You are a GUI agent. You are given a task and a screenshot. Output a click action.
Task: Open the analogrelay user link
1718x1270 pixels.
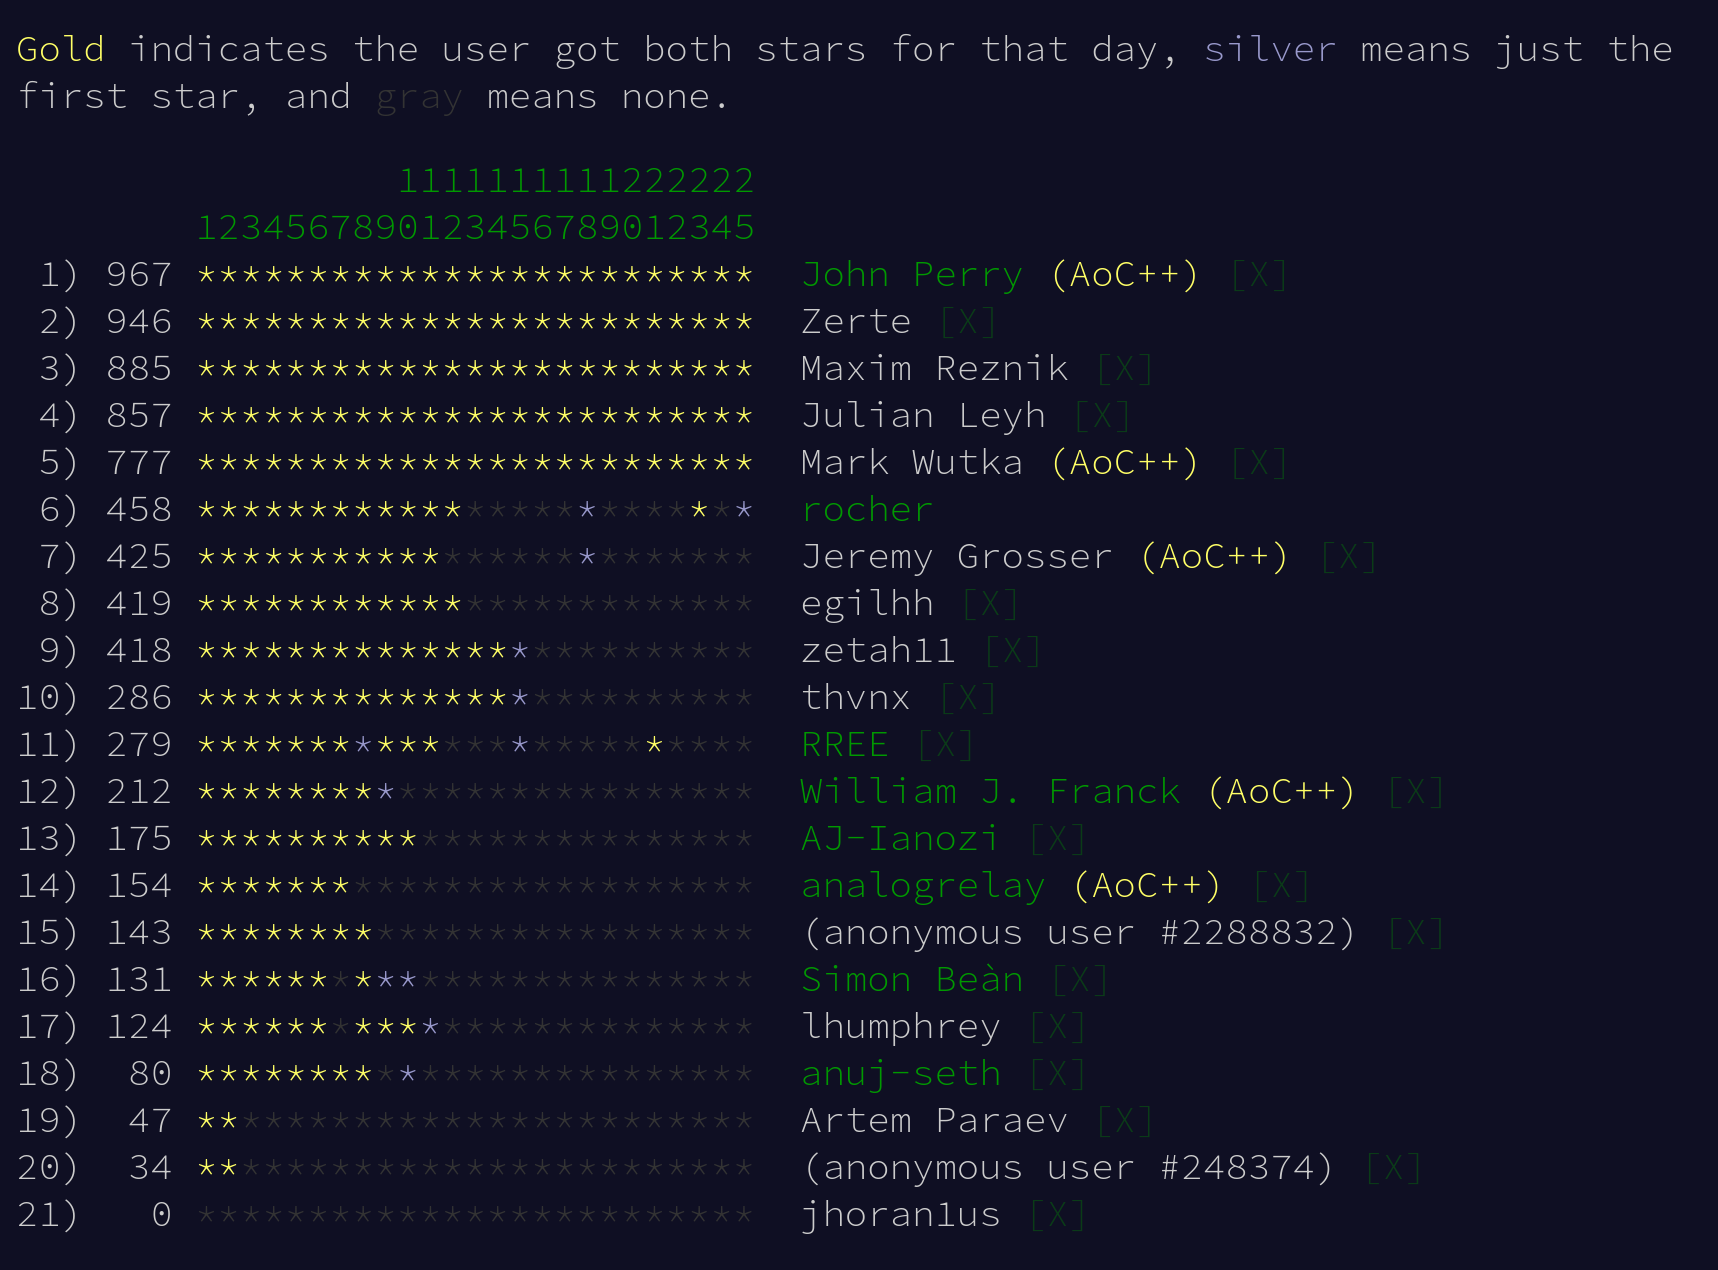click(923, 886)
